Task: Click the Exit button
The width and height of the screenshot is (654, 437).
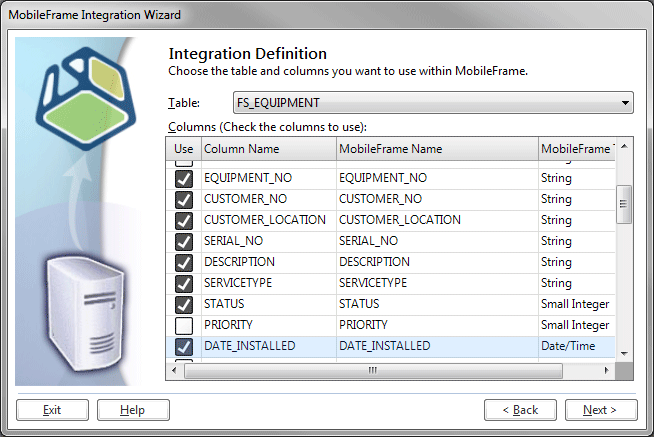Action: [52, 410]
